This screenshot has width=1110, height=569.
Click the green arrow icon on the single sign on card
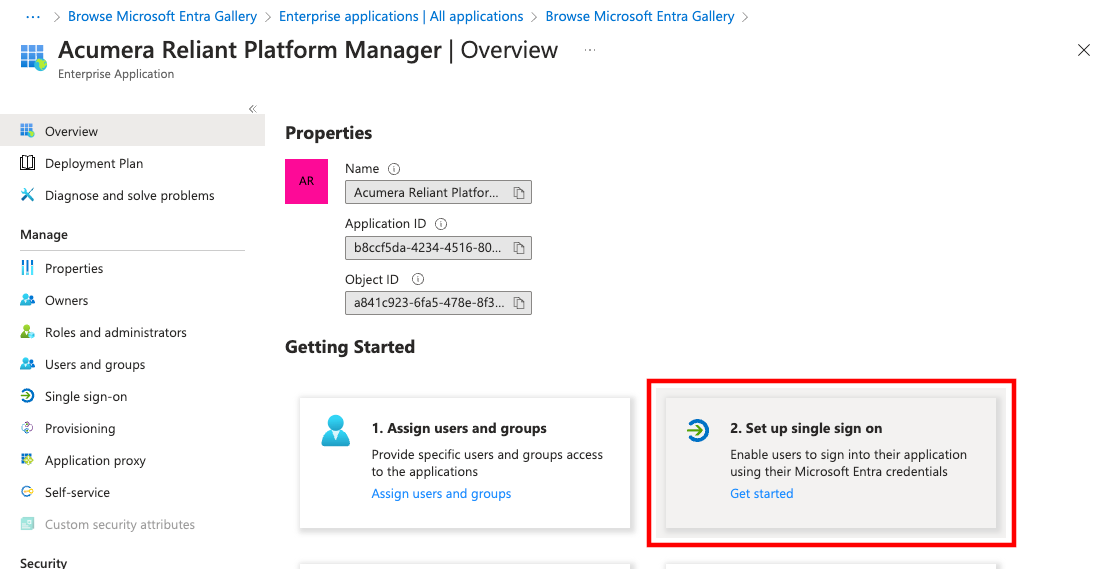697,430
